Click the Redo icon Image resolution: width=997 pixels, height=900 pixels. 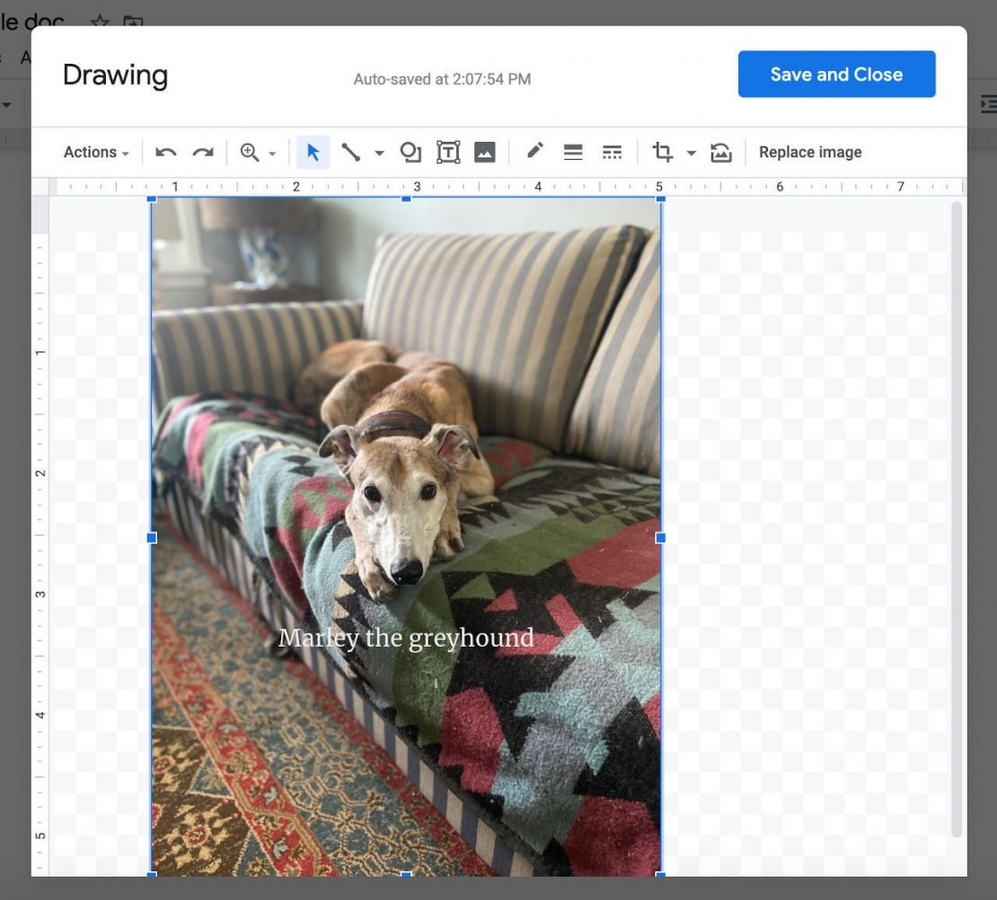(203, 151)
